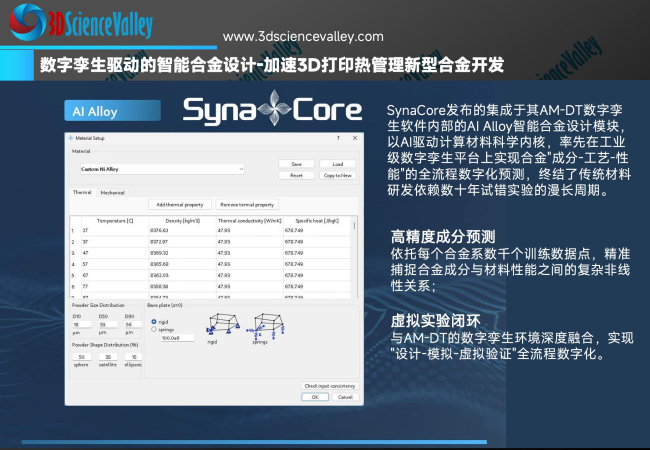Click the 虚拟实验闭环 heading
This screenshot has height=450, width=650.
(x=435, y=321)
